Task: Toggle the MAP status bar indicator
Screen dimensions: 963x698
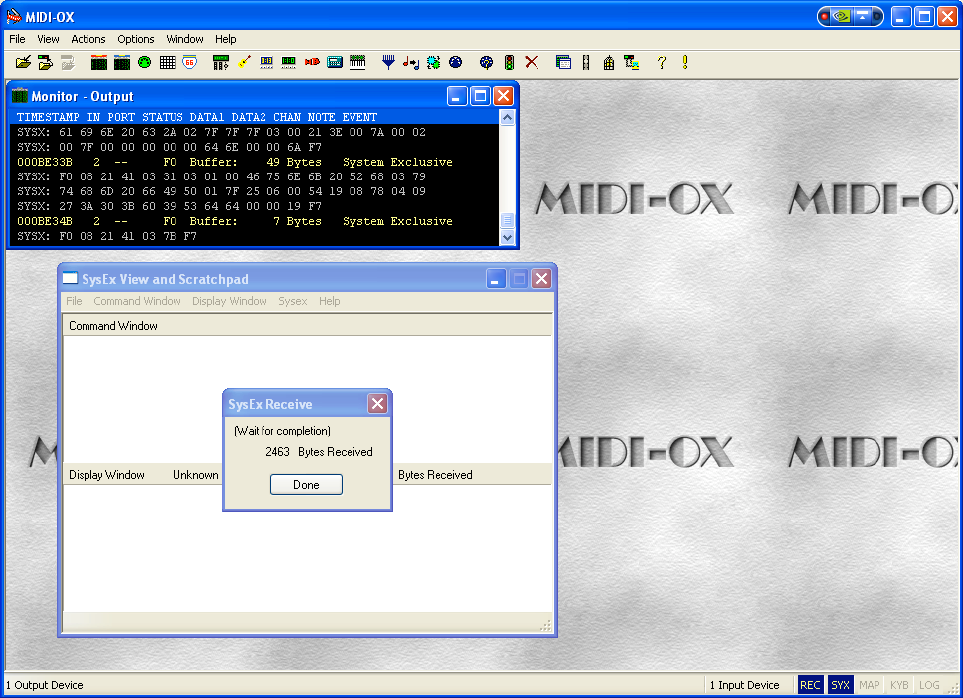Action: (869, 685)
